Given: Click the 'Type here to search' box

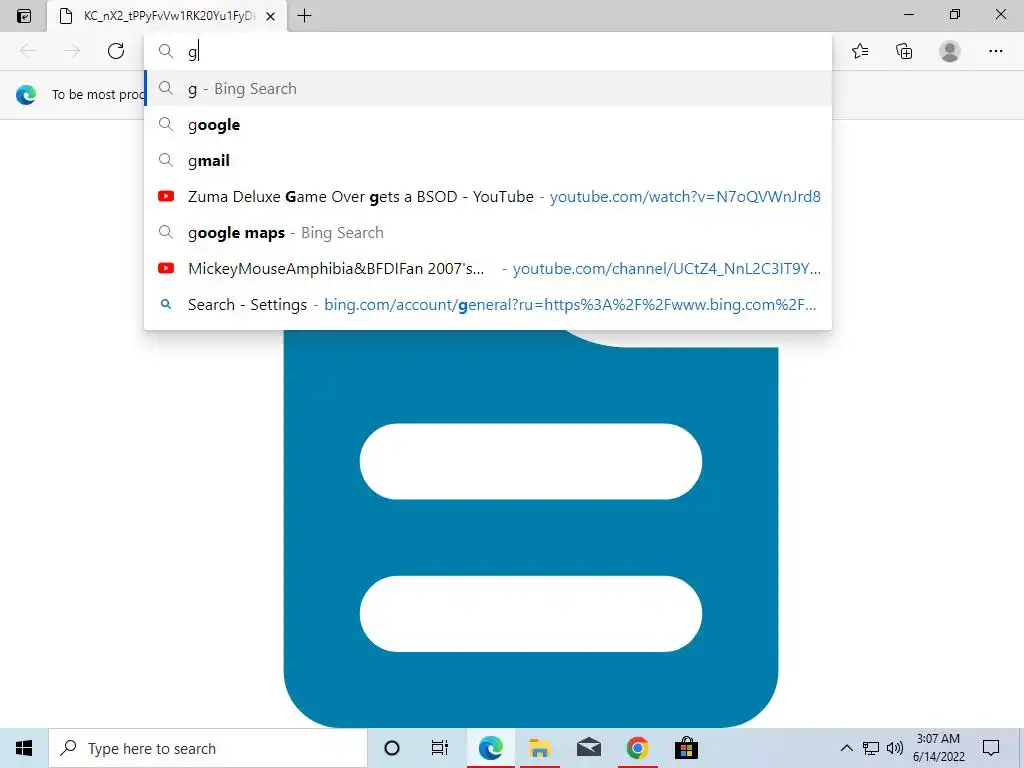Looking at the screenshot, I should click(208, 748).
